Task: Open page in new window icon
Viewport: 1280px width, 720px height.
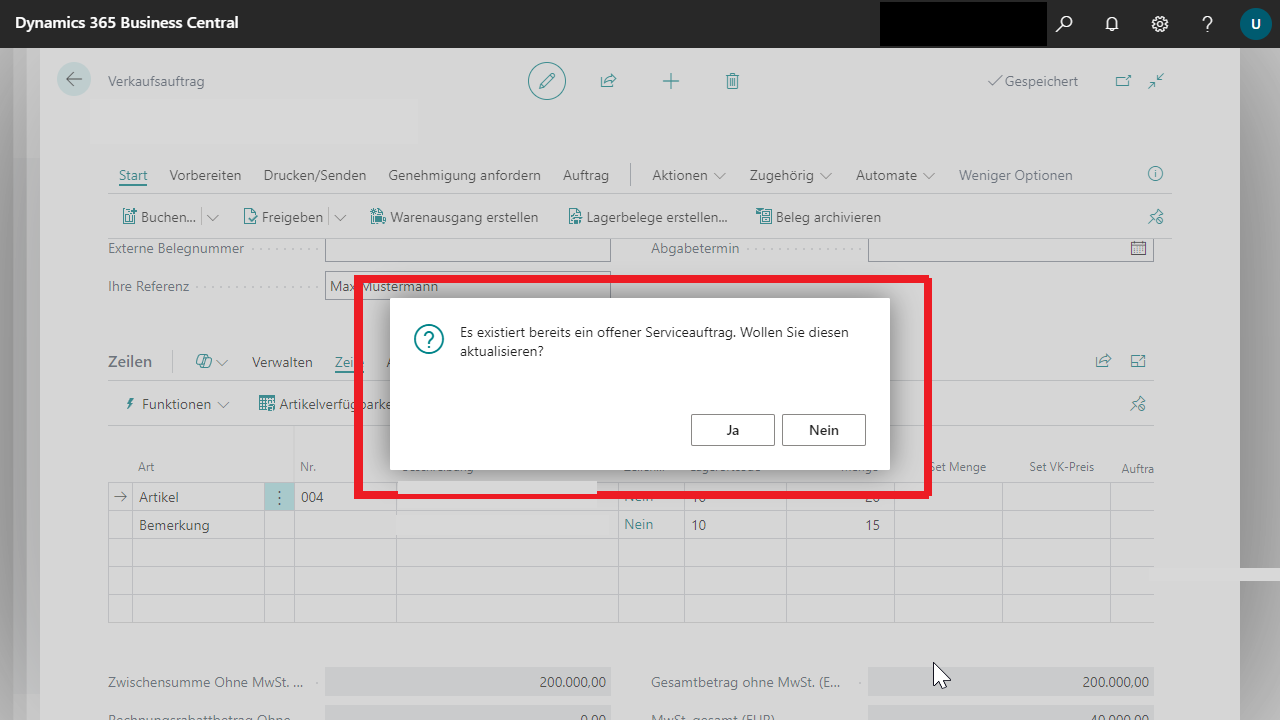Action: [1124, 81]
